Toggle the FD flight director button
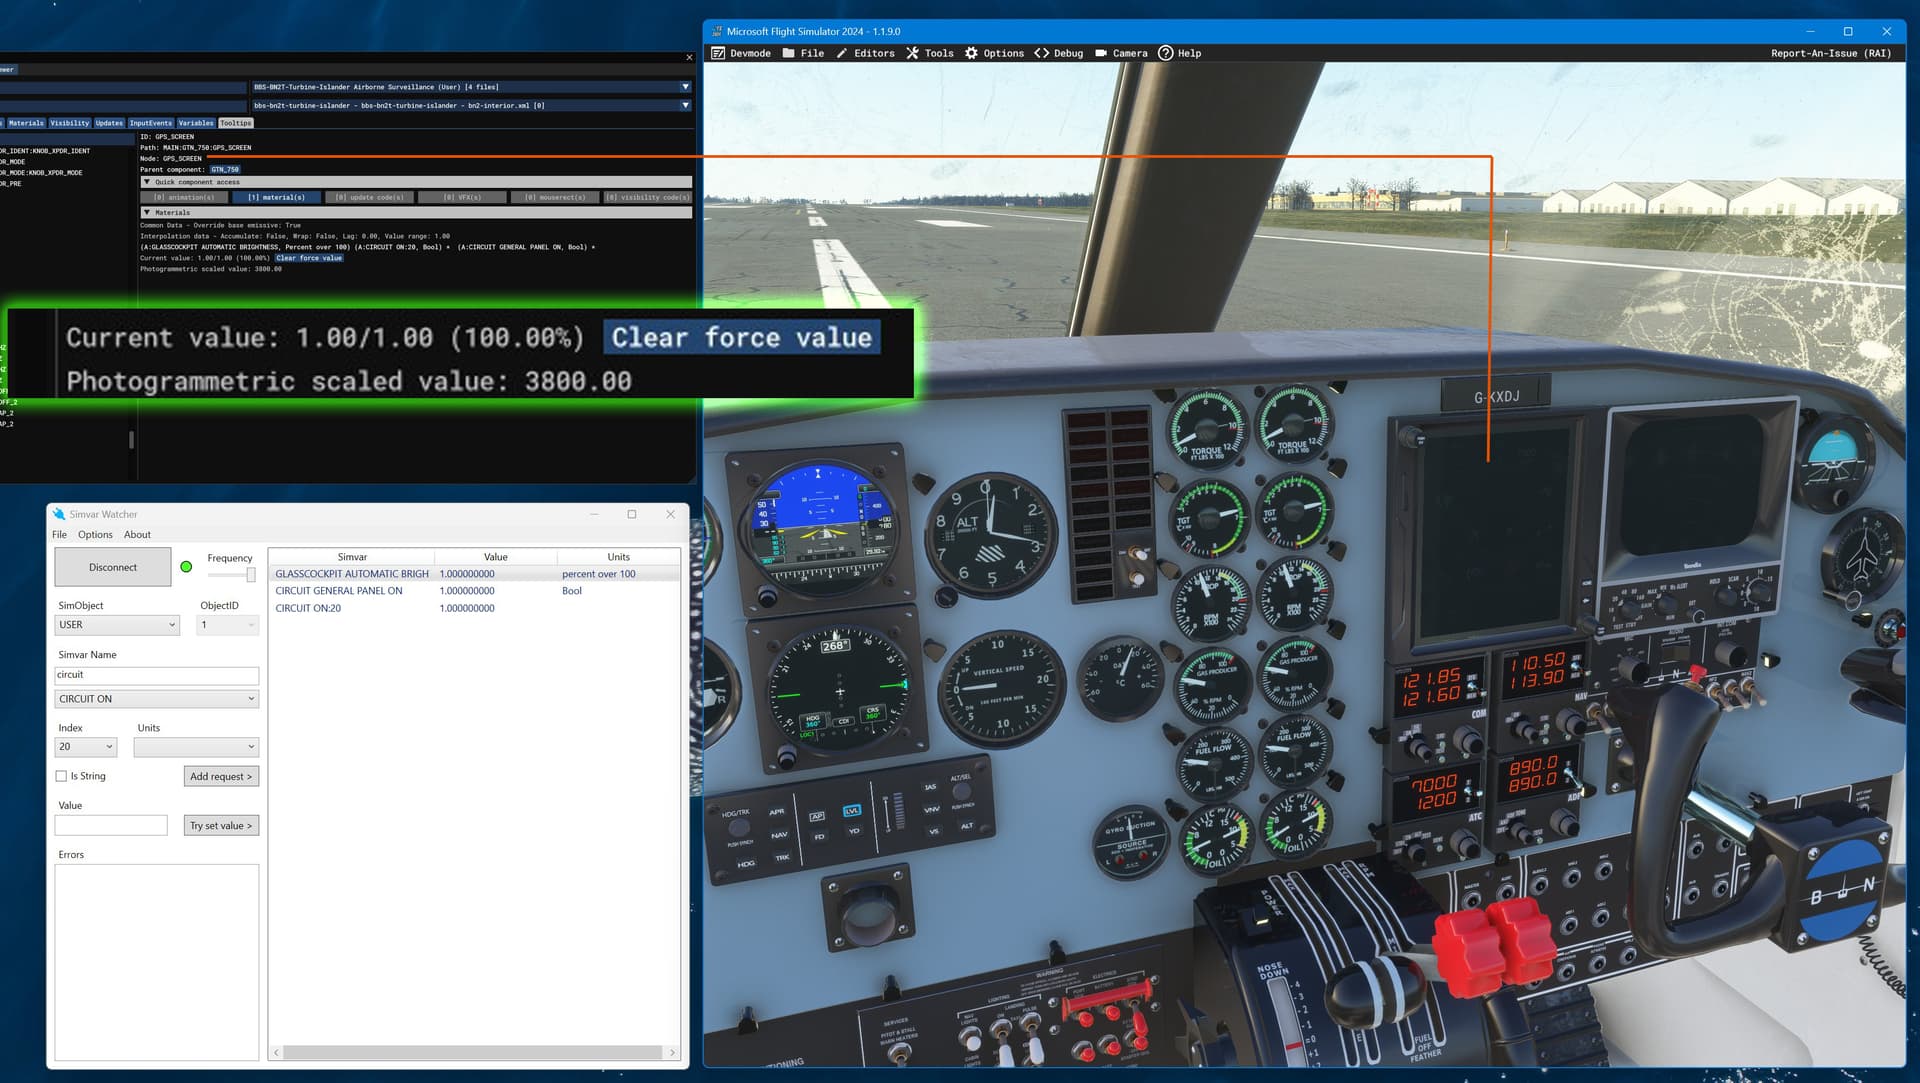This screenshot has width=1920, height=1083. click(819, 837)
